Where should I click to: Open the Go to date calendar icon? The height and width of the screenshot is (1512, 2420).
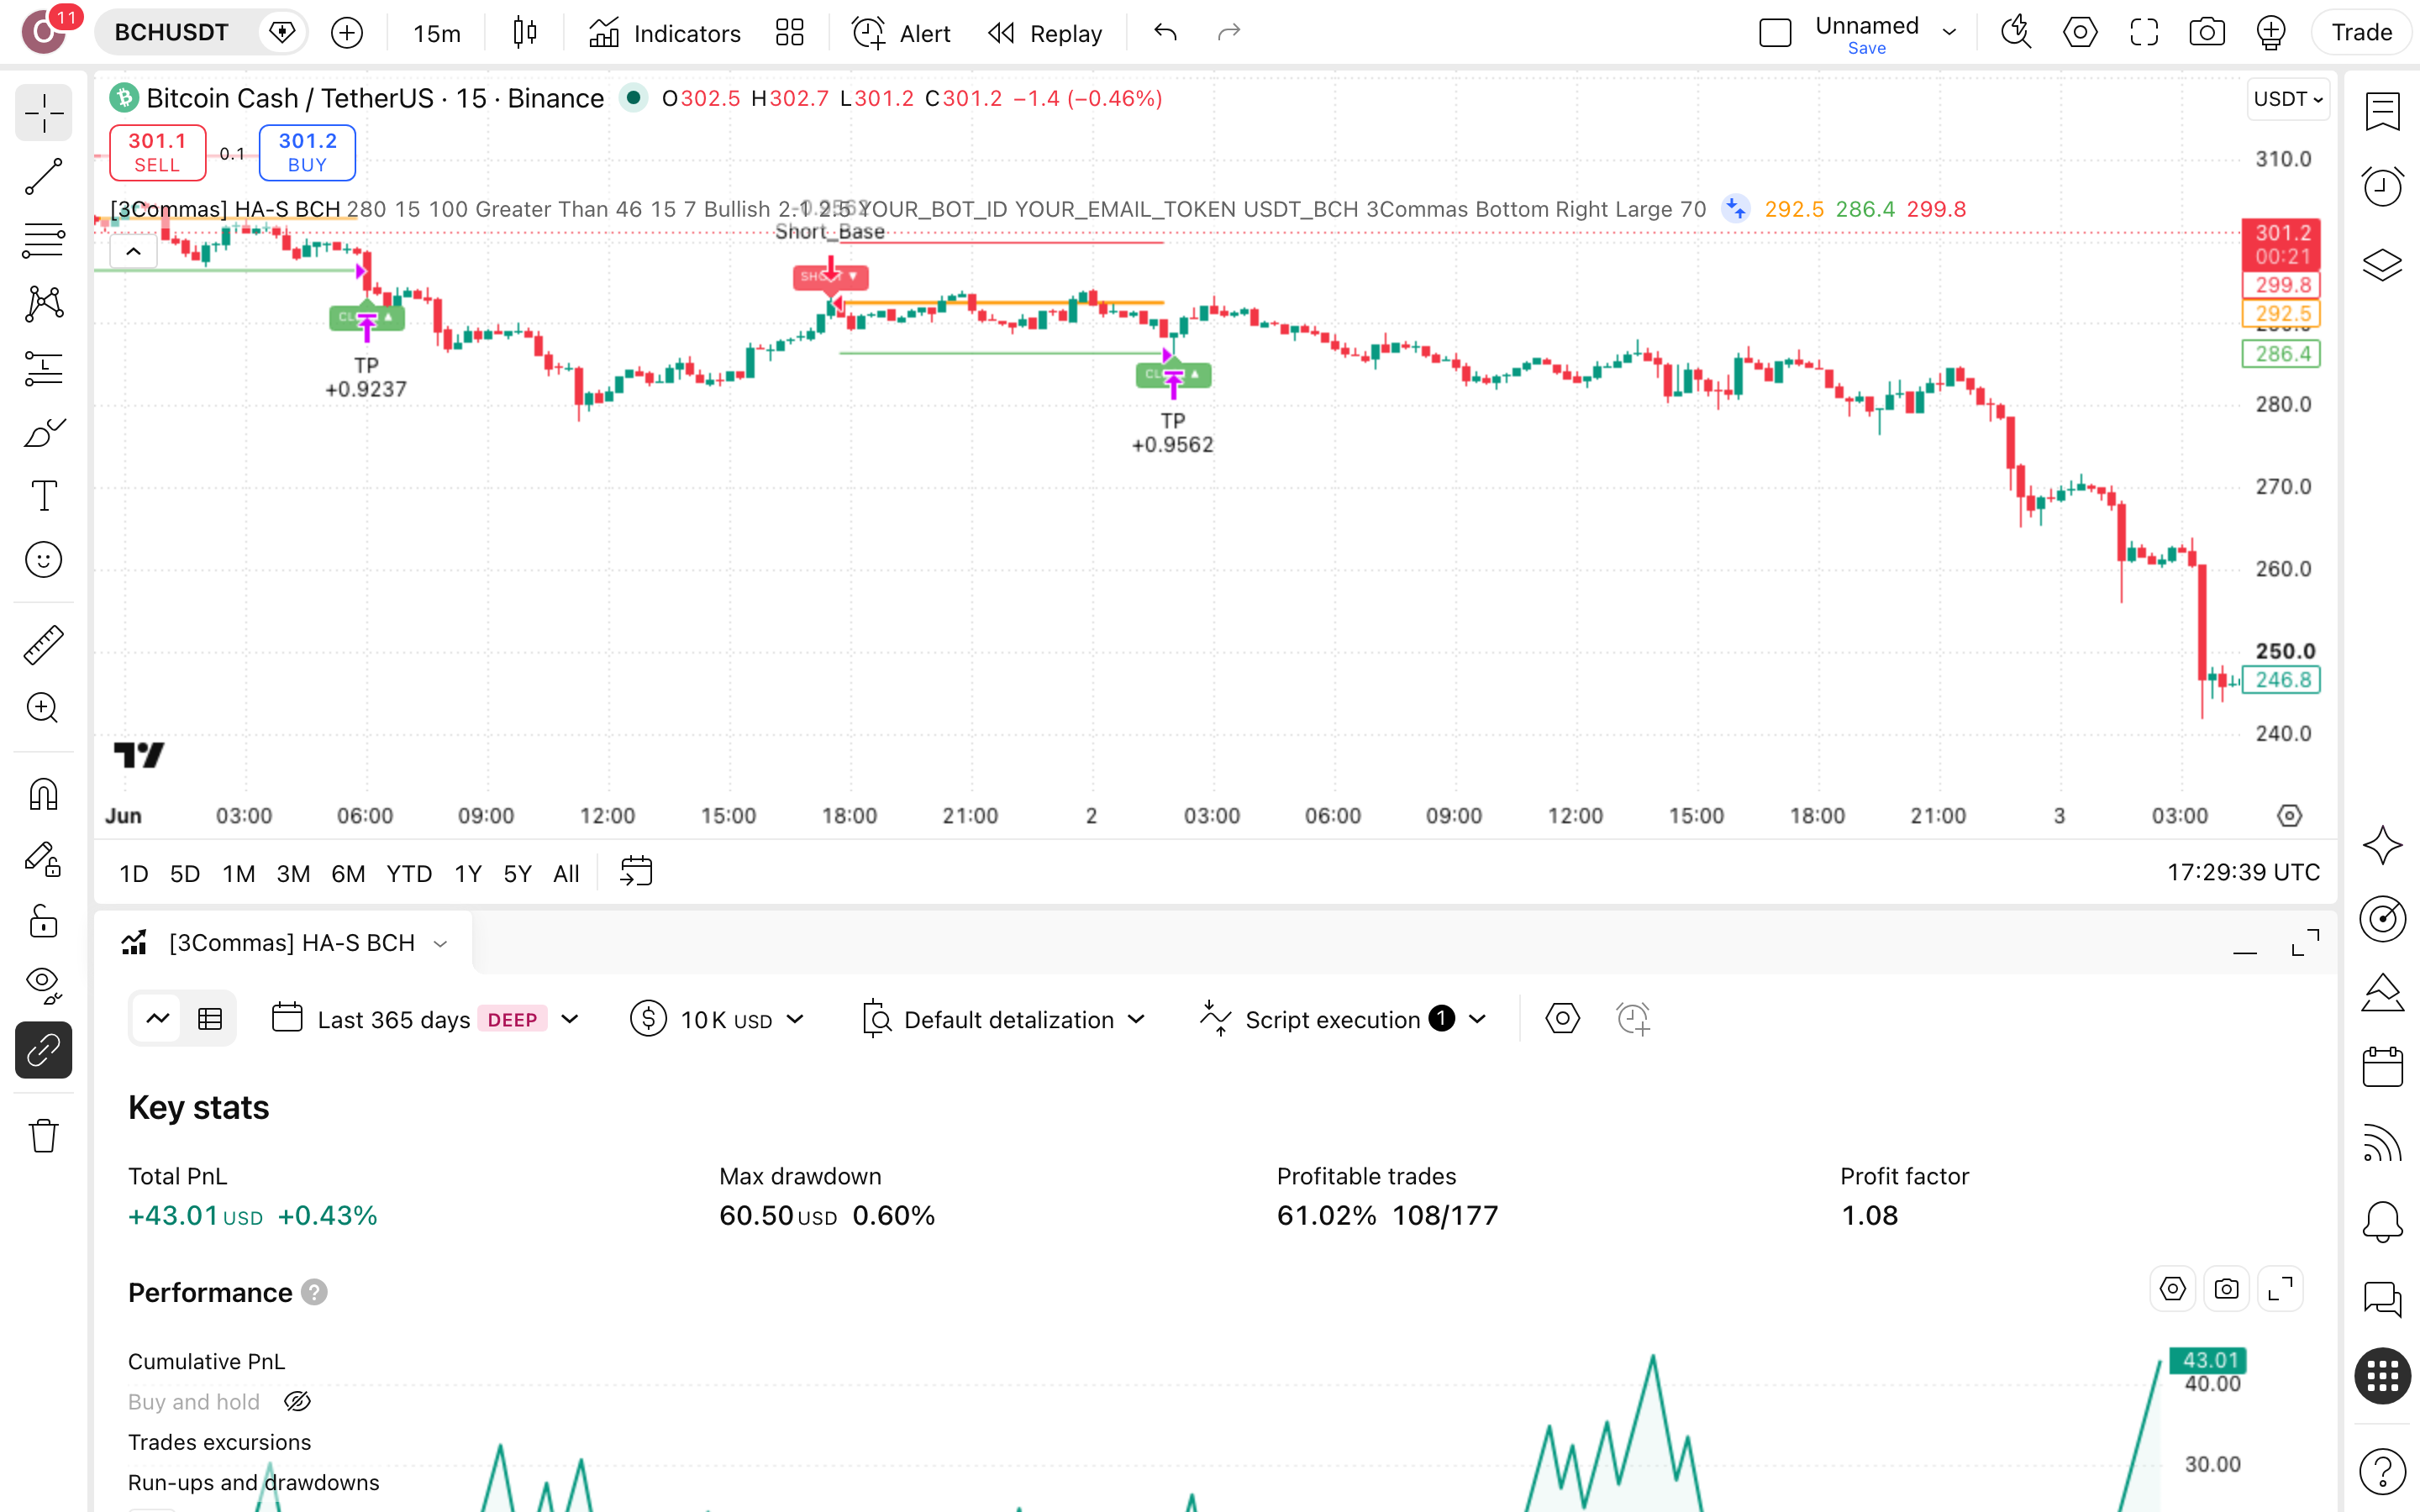[636, 872]
